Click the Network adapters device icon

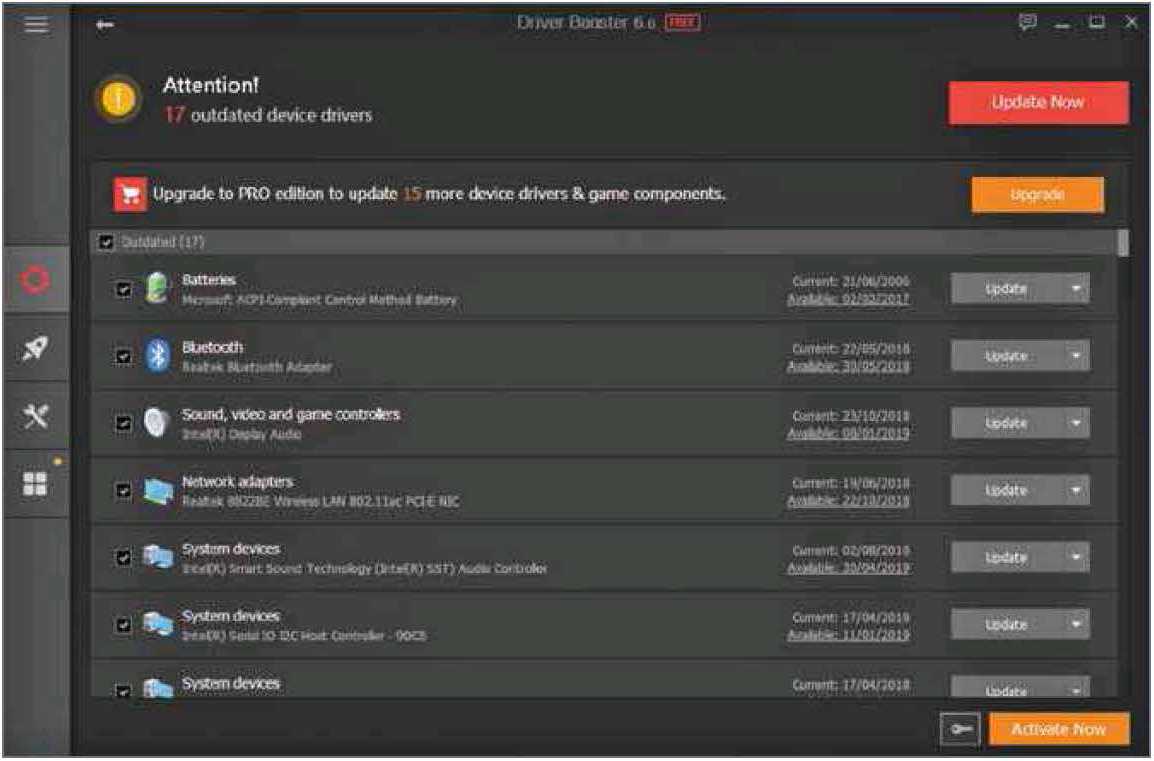point(158,491)
